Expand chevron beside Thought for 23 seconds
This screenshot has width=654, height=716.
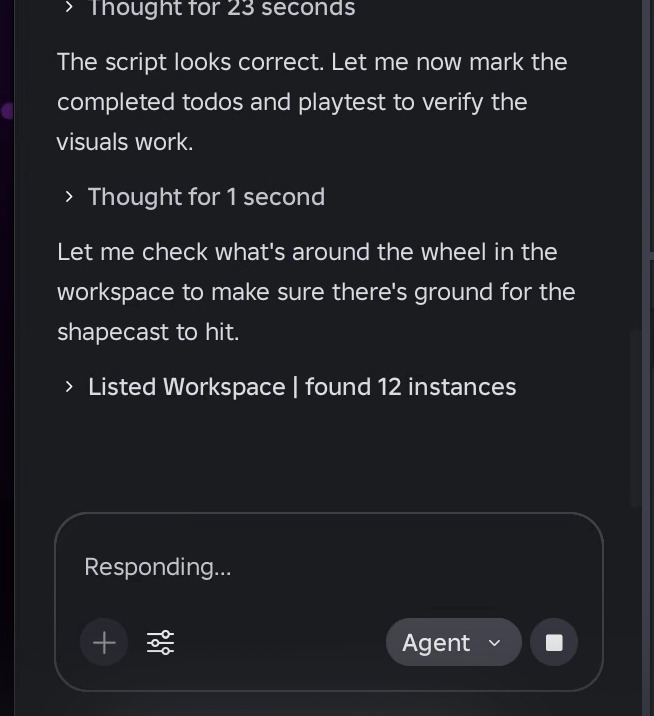(69, 7)
